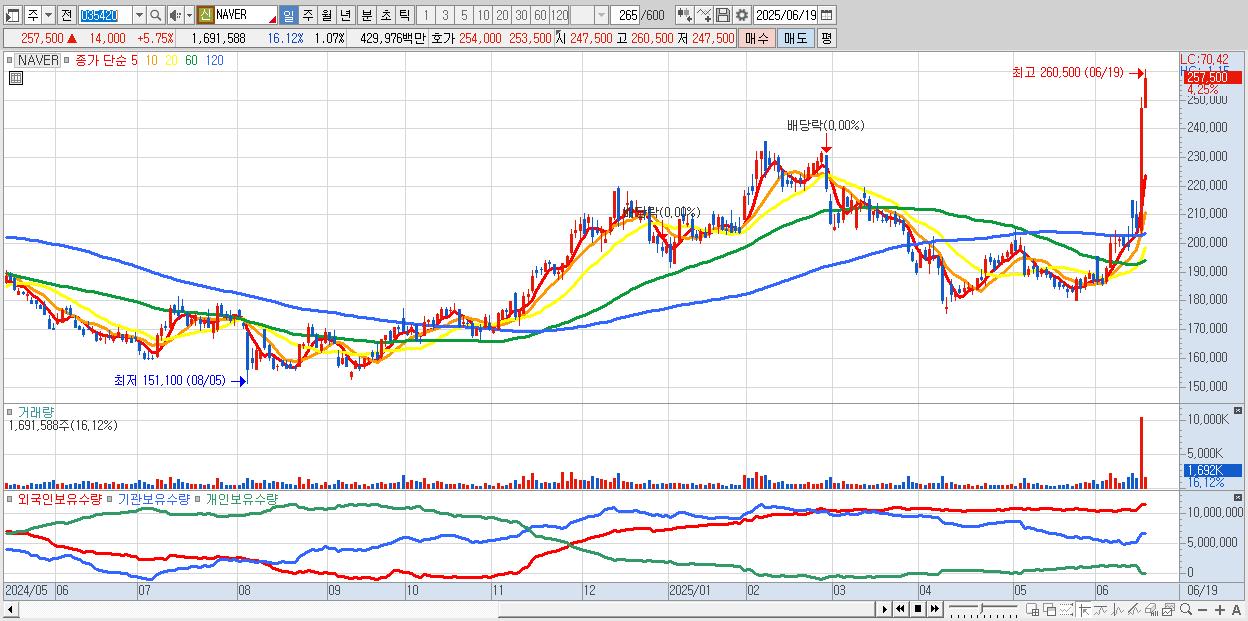Click the blue 매도 sell button
Viewport: 1248px width, 621px height.
[795, 38]
